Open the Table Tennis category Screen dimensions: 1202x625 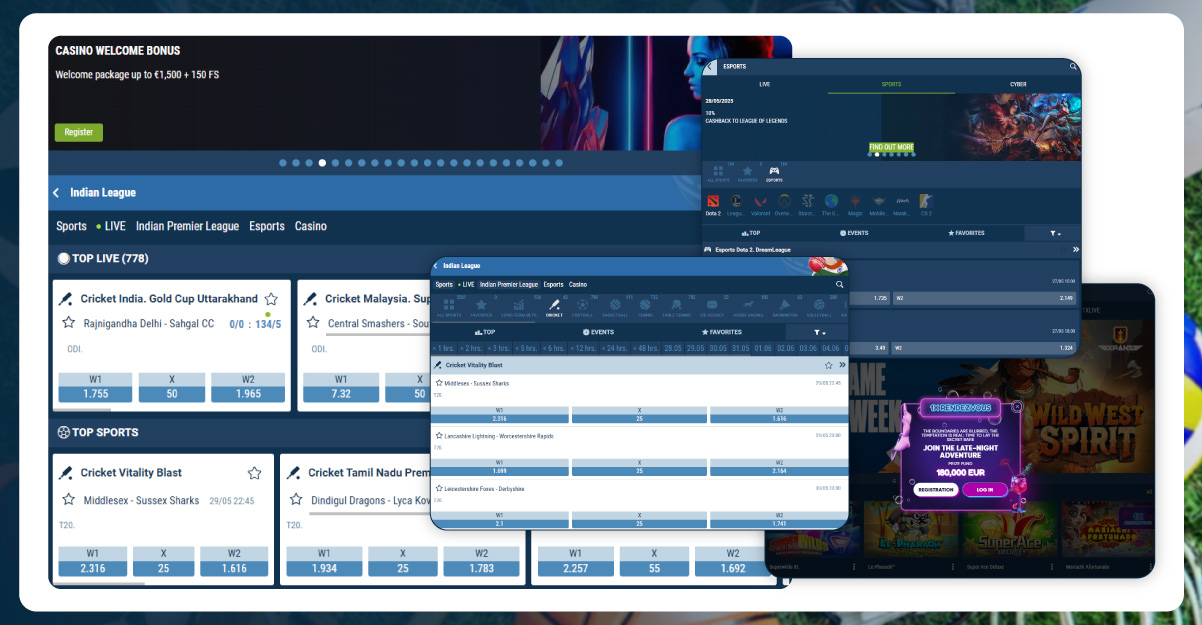point(676,306)
